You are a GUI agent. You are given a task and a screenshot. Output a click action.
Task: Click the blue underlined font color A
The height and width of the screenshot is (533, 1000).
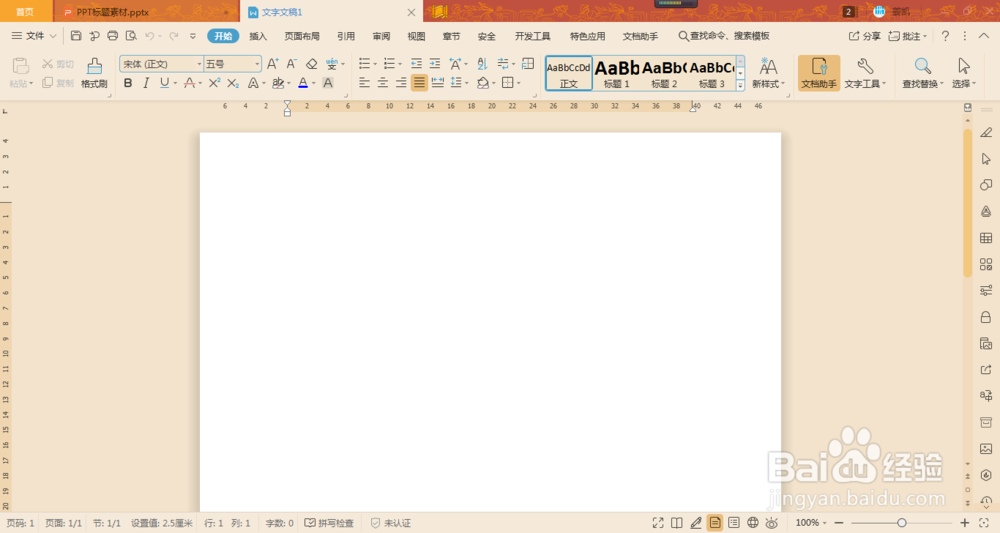[303, 83]
